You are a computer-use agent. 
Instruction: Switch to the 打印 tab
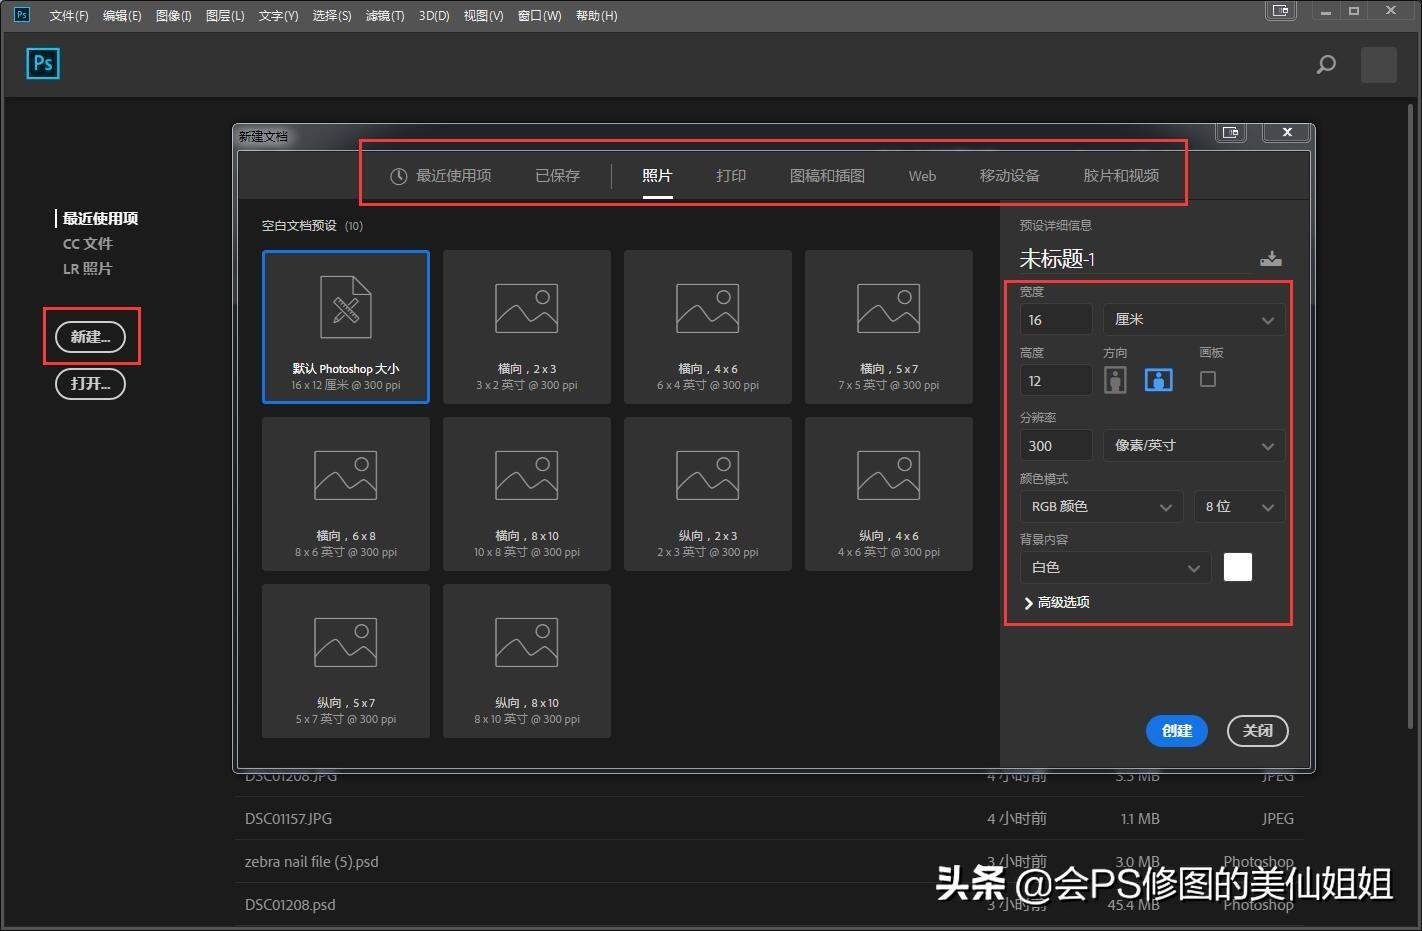point(731,176)
